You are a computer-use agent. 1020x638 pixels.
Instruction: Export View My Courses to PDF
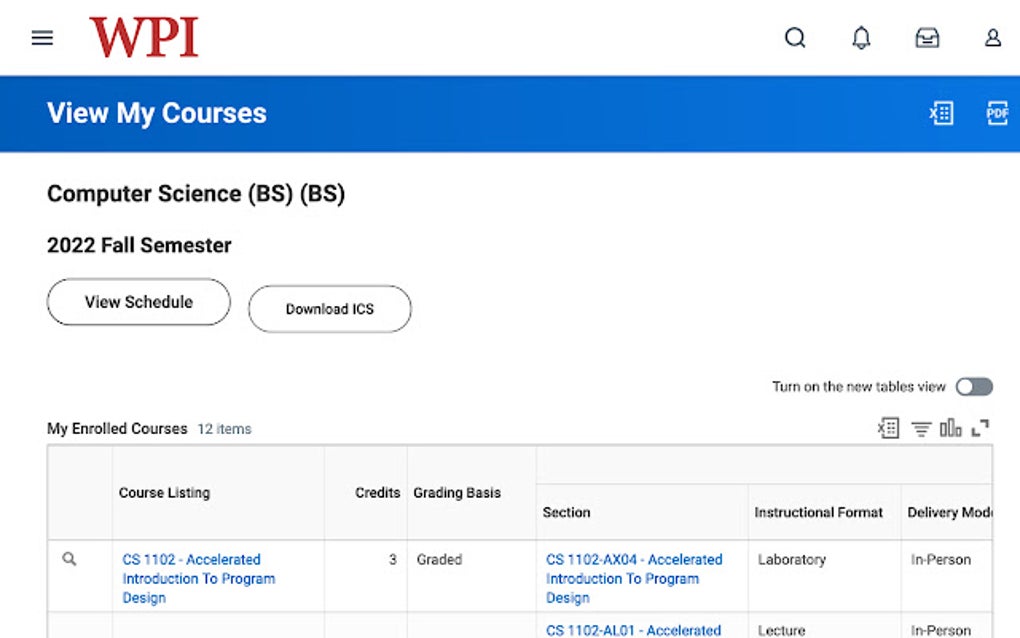pos(996,113)
